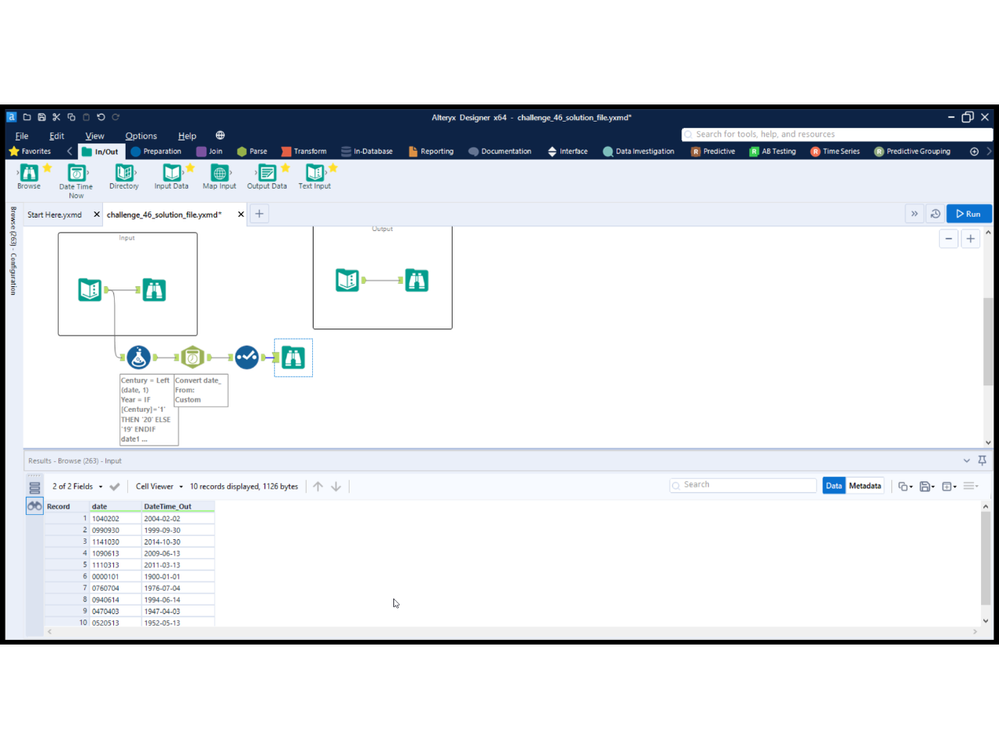Open the File menu
This screenshot has height=749, width=999.
[x=22, y=136]
